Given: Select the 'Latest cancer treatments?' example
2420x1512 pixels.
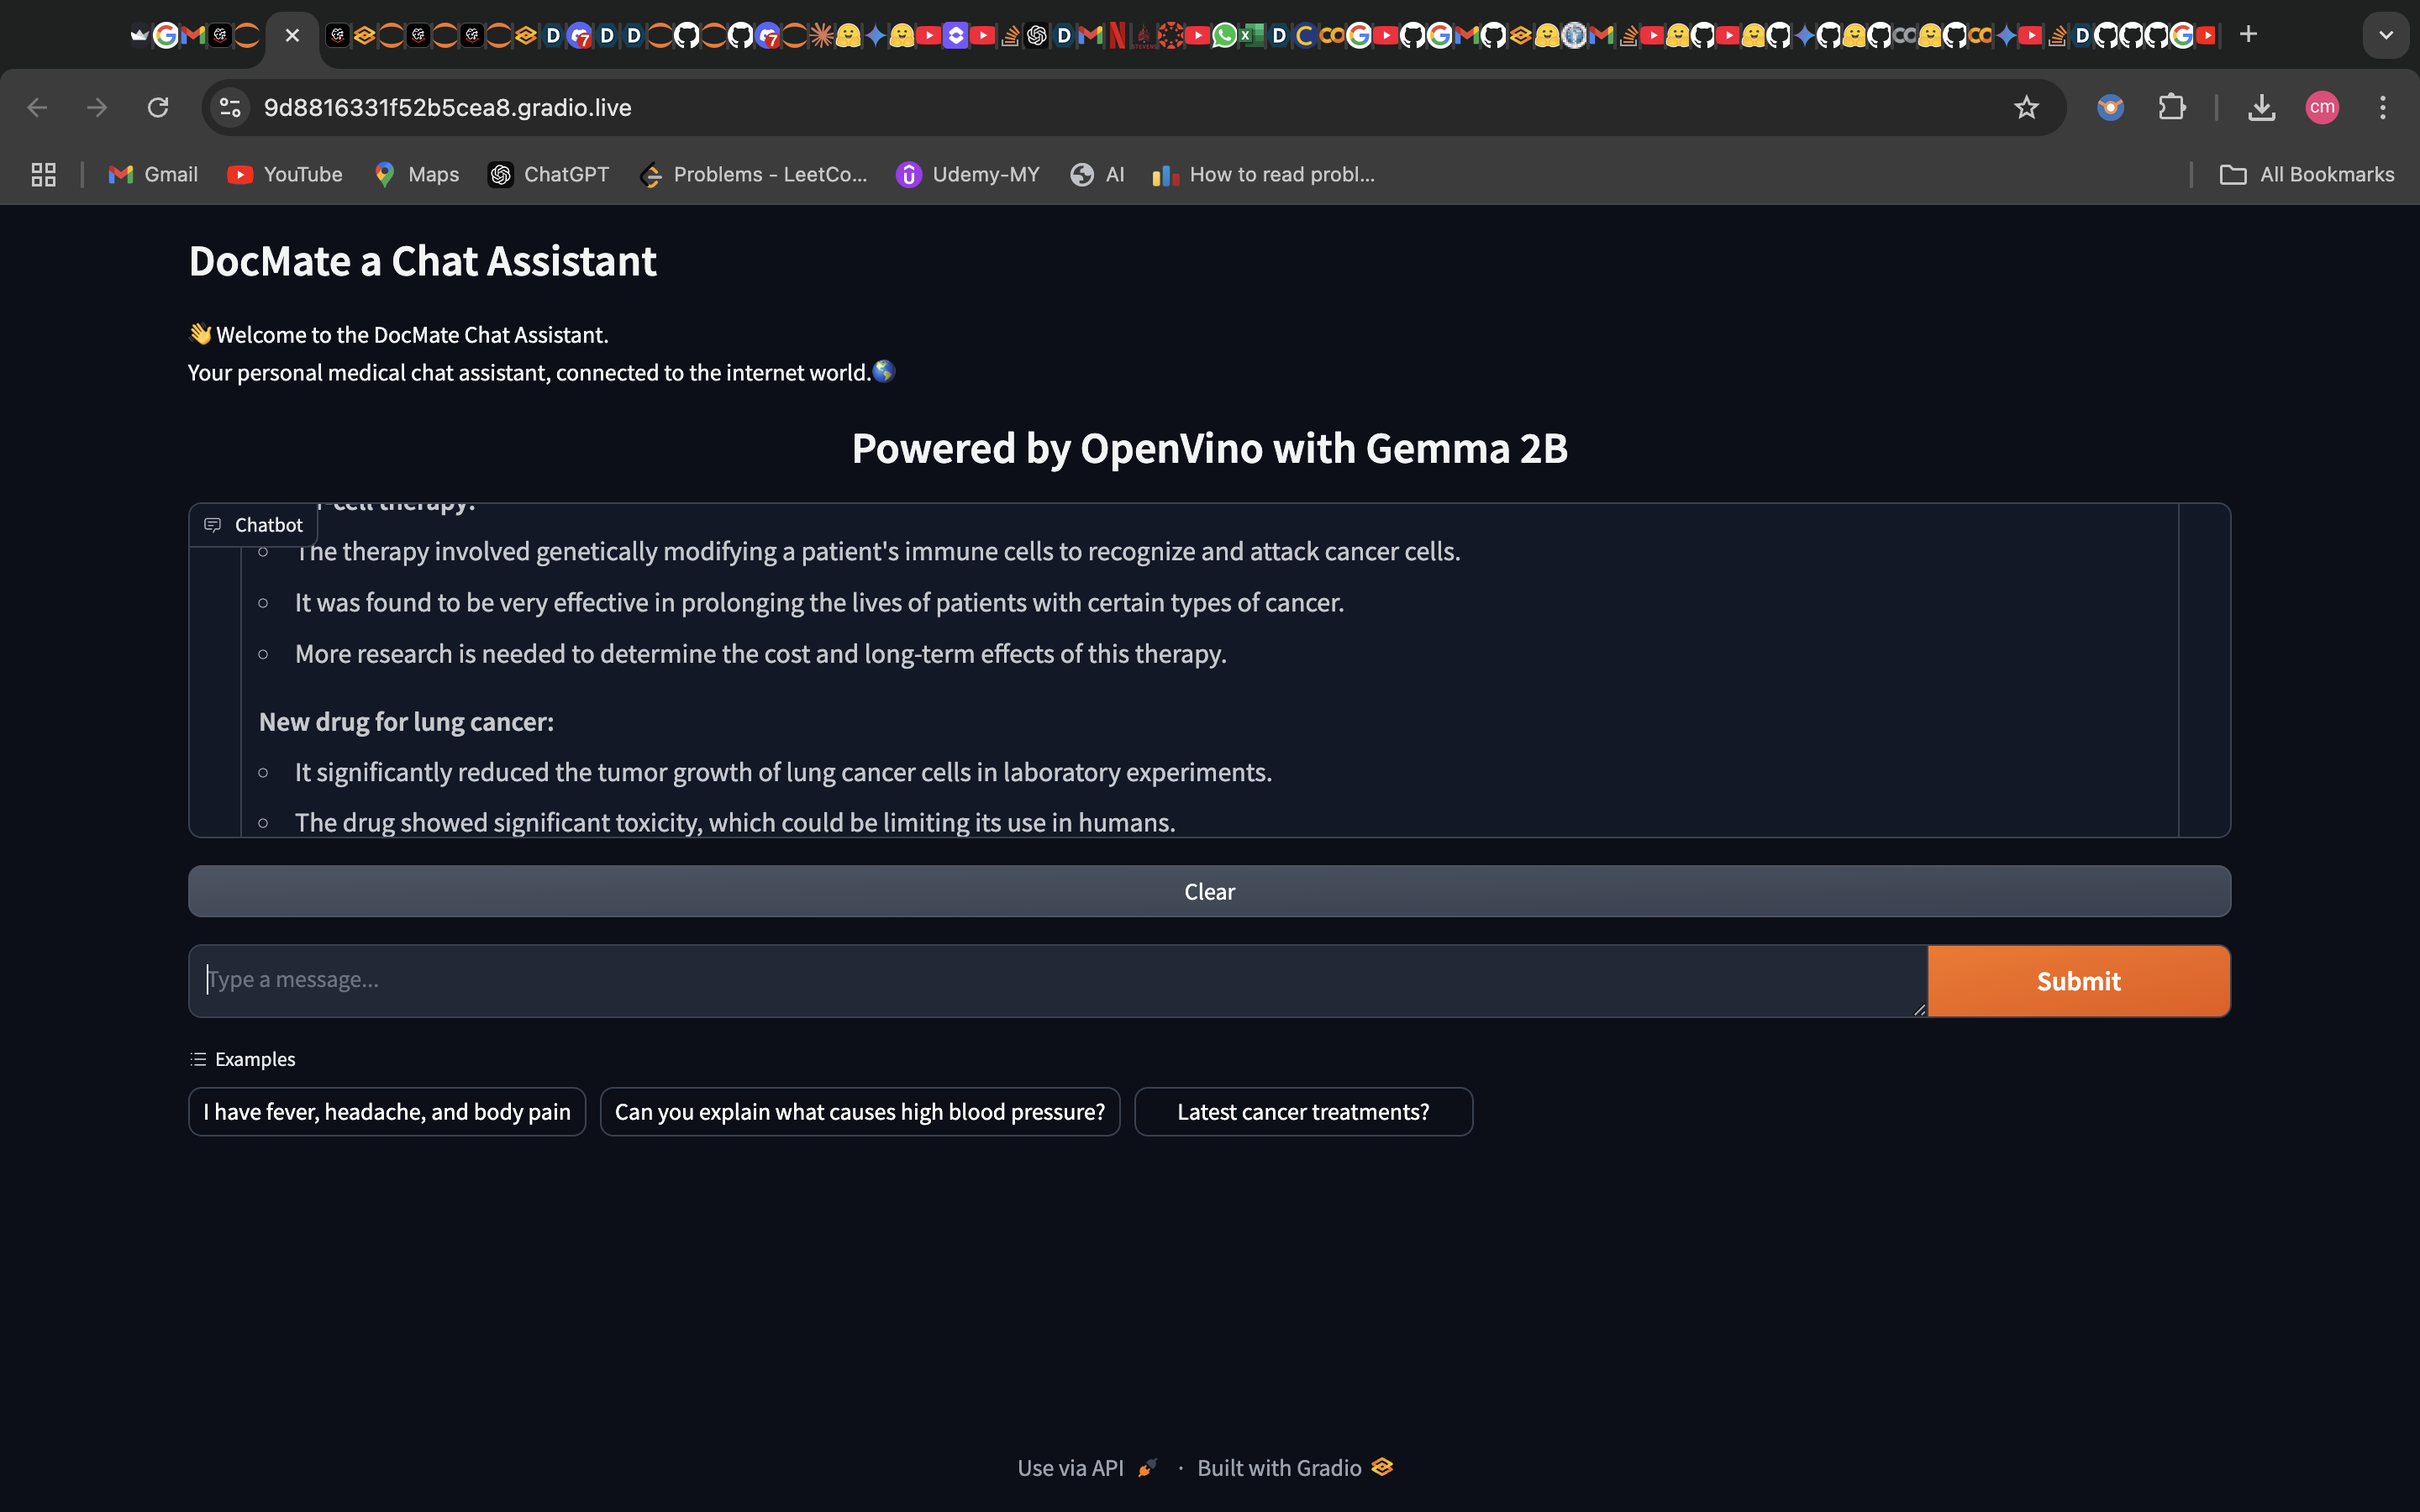Looking at the screenshot, I should [x=1303, y=1112].
